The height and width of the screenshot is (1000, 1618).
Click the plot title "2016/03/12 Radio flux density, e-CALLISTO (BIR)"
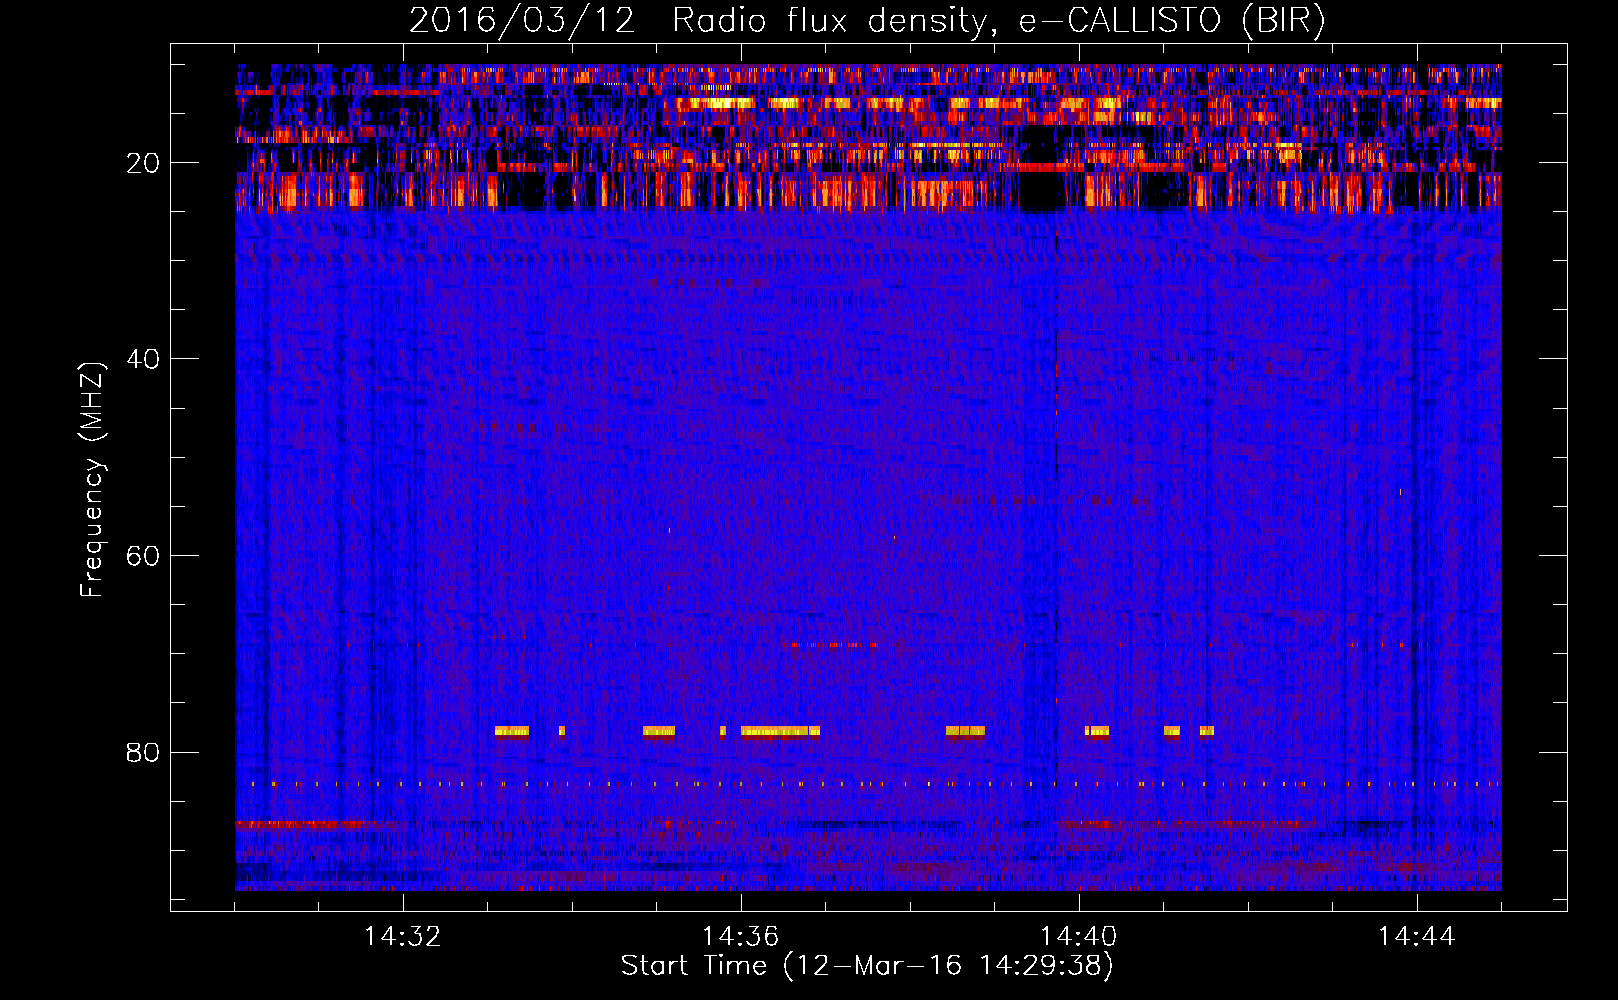(x=867, y=21)
